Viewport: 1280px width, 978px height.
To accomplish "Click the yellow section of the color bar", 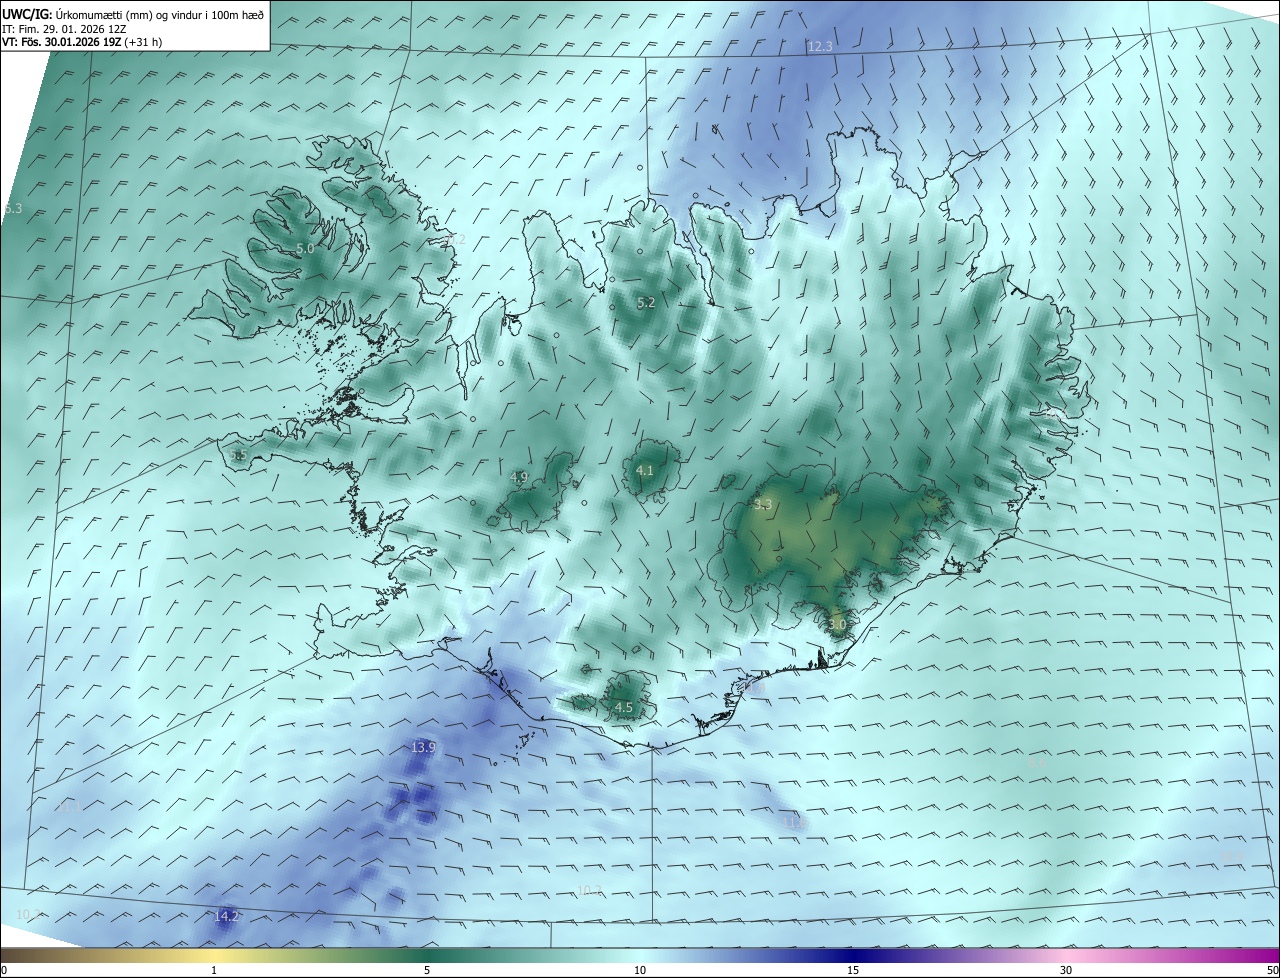I will [215, 955].
